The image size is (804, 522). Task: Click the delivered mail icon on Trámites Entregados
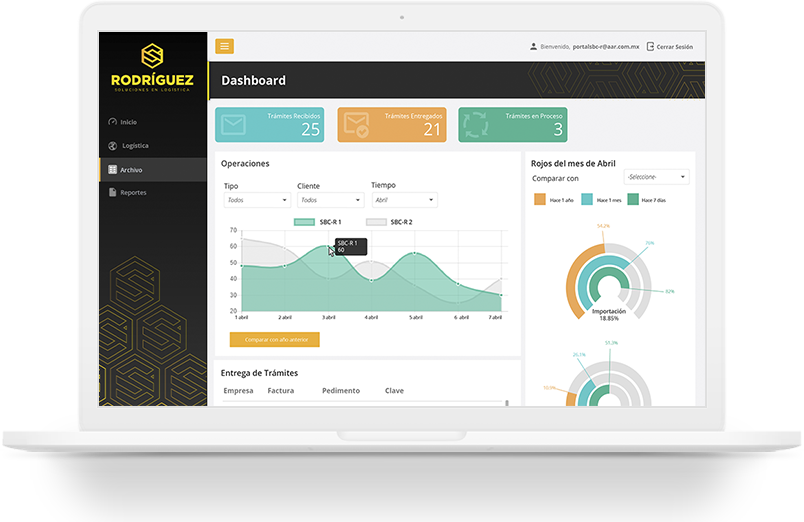356,125
